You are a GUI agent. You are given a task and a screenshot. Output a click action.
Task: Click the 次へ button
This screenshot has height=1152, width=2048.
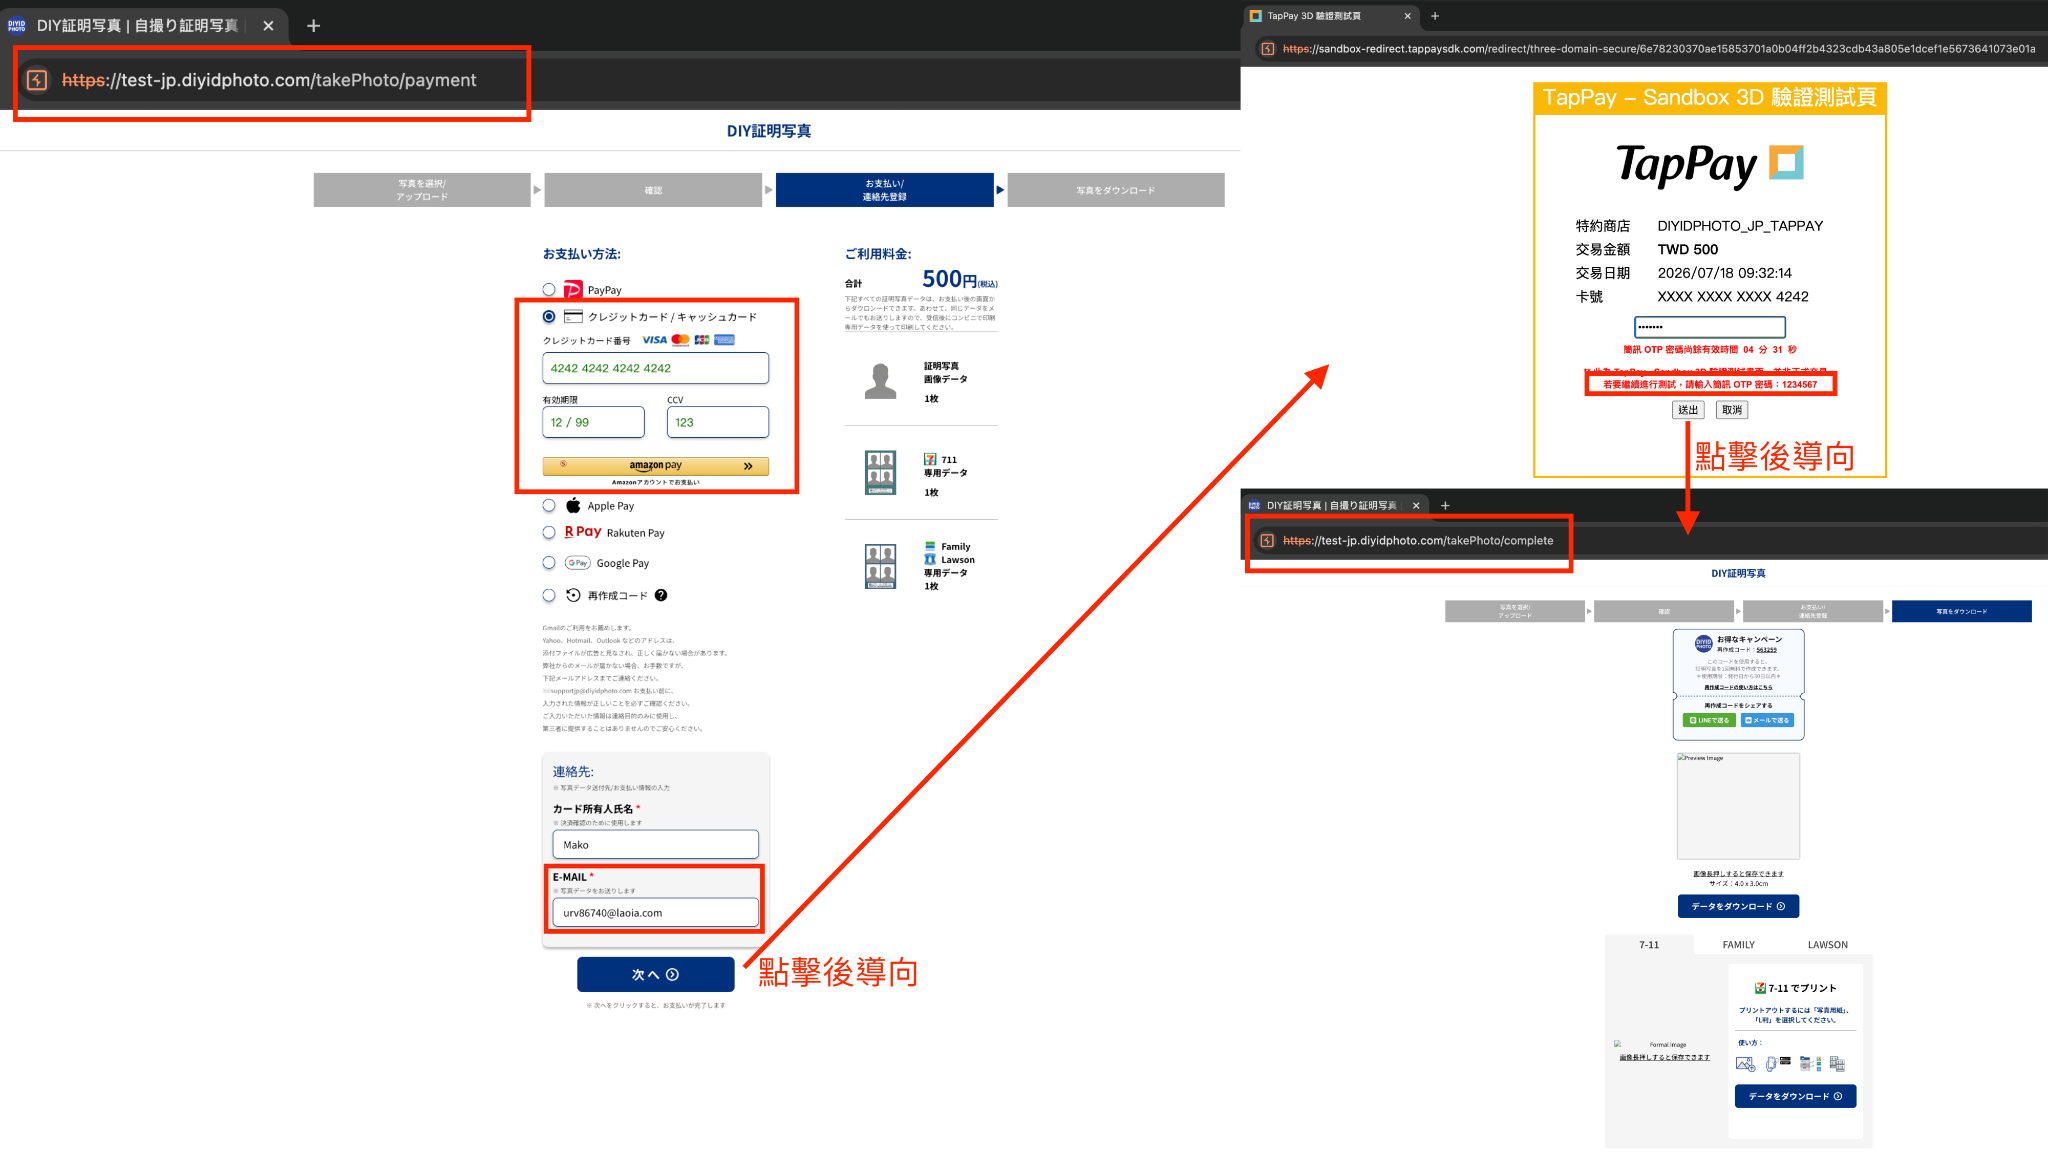click(656, 974)
